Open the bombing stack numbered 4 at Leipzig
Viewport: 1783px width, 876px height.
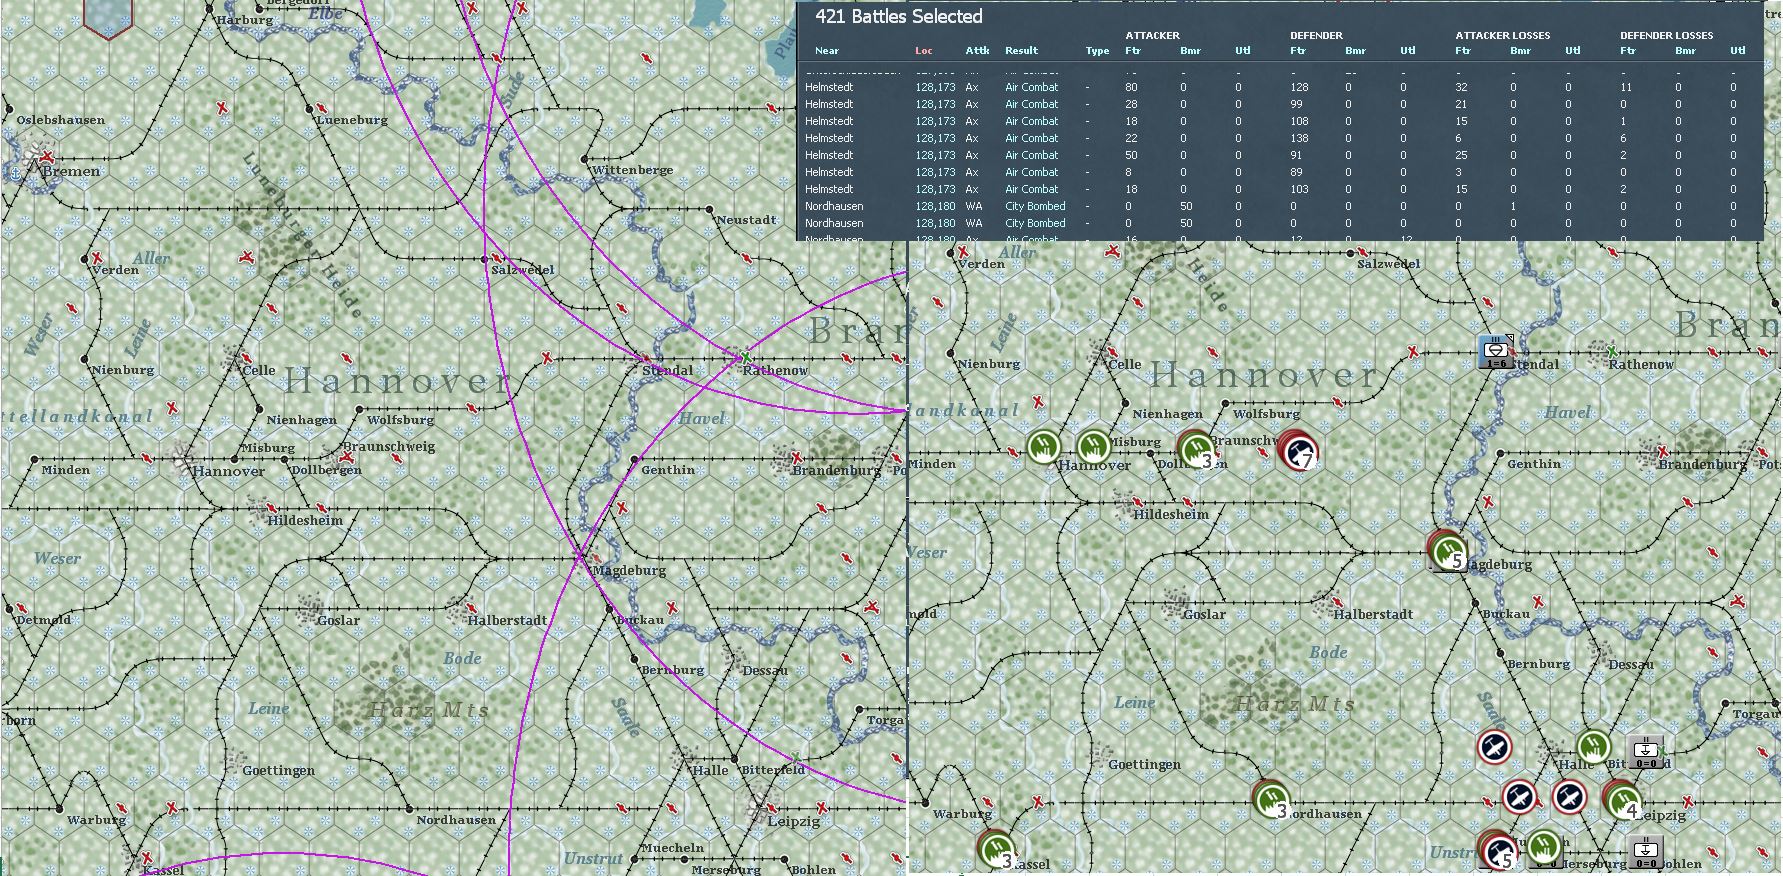(x=1622, y=800)
